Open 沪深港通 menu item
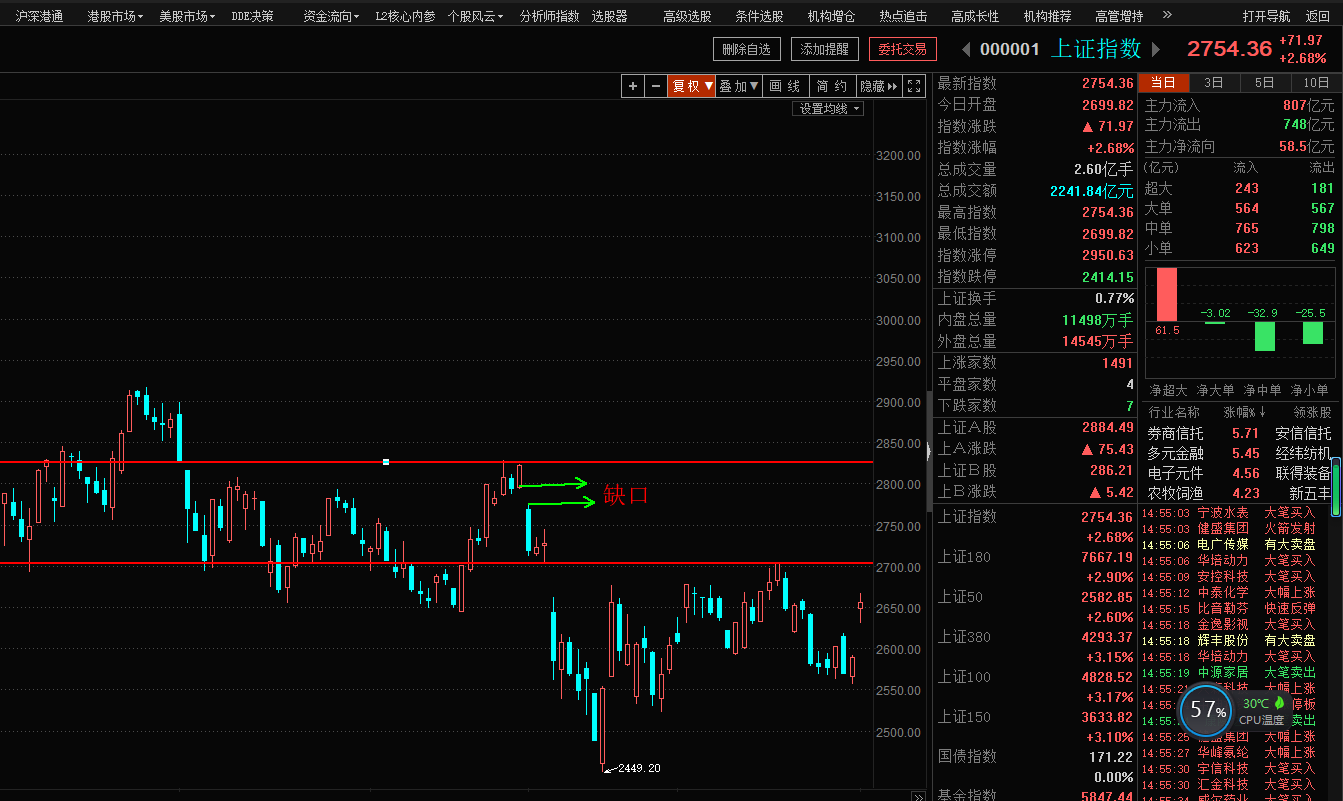 coord(39,16)
